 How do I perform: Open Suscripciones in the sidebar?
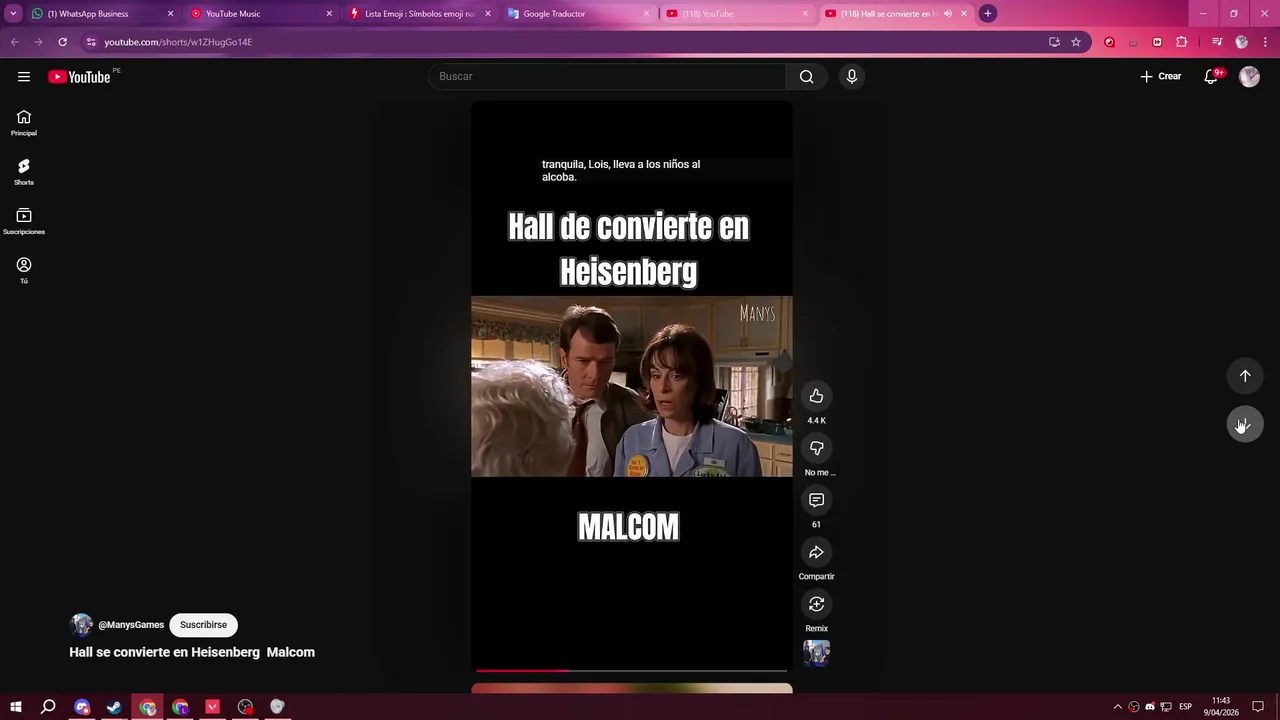24,221
